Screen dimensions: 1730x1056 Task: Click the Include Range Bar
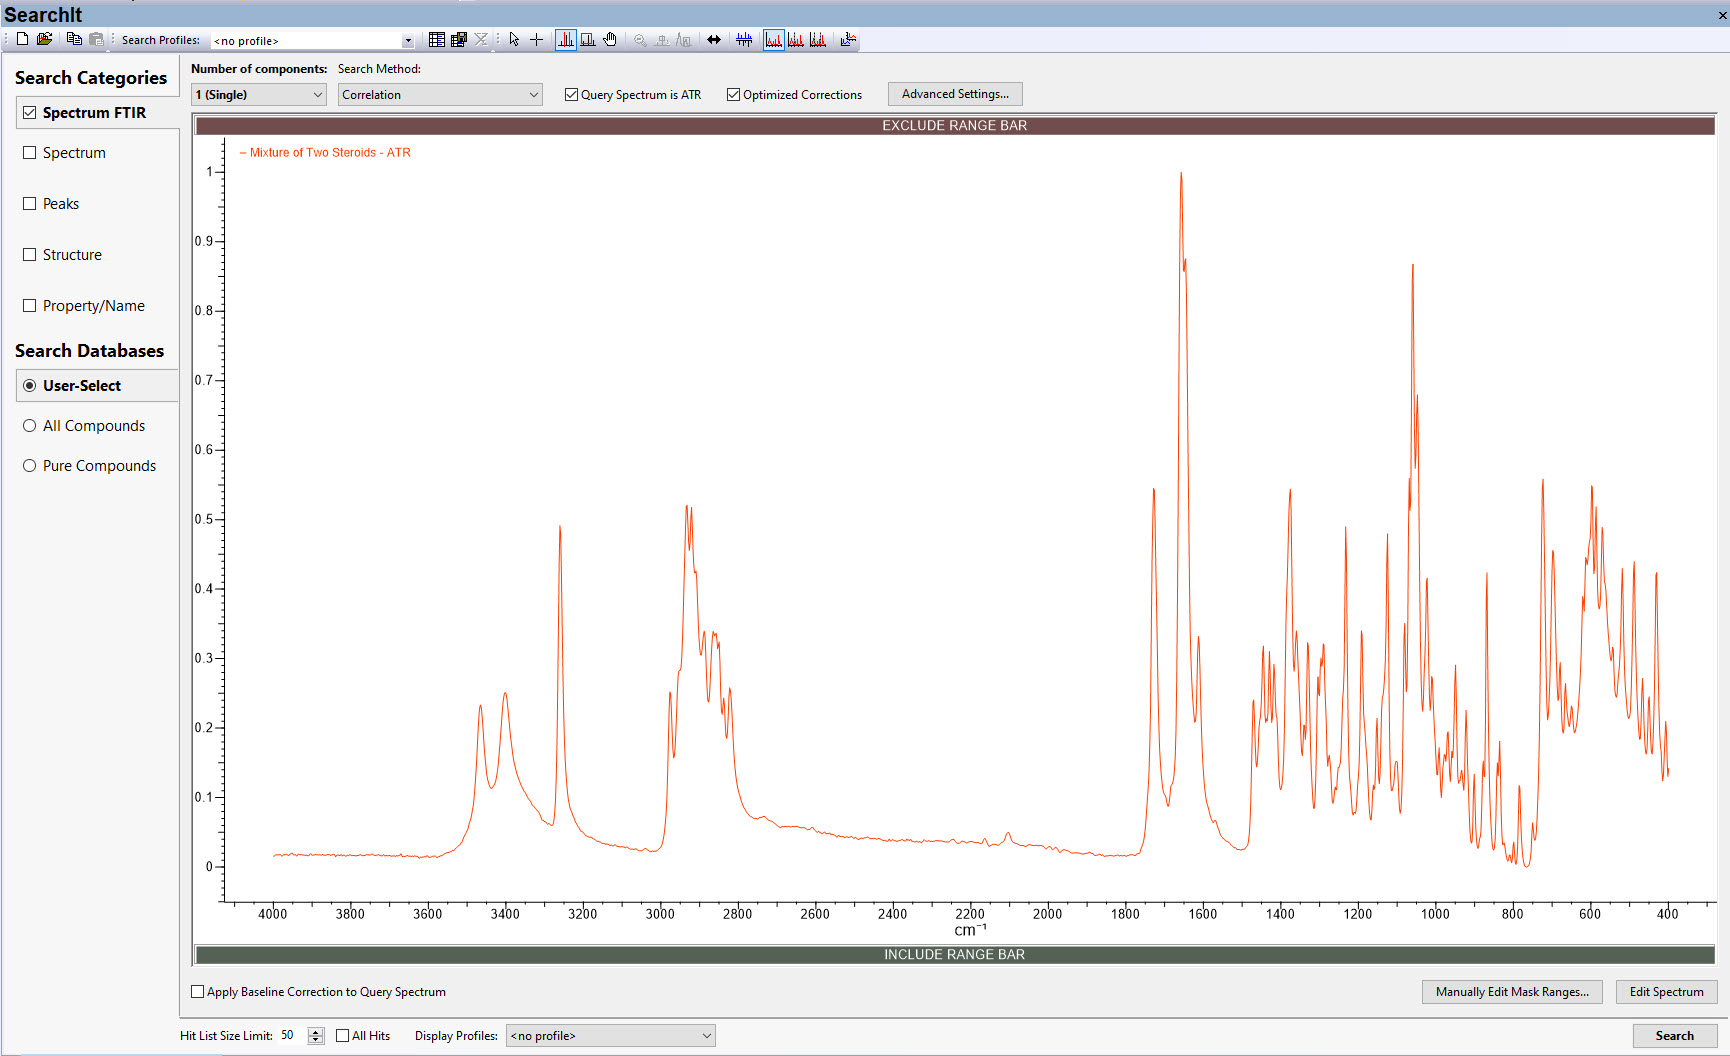pos(954,955)
